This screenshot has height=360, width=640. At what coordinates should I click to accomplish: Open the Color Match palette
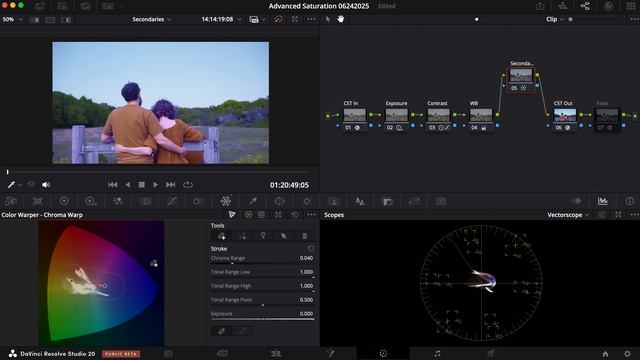point(37,201)
